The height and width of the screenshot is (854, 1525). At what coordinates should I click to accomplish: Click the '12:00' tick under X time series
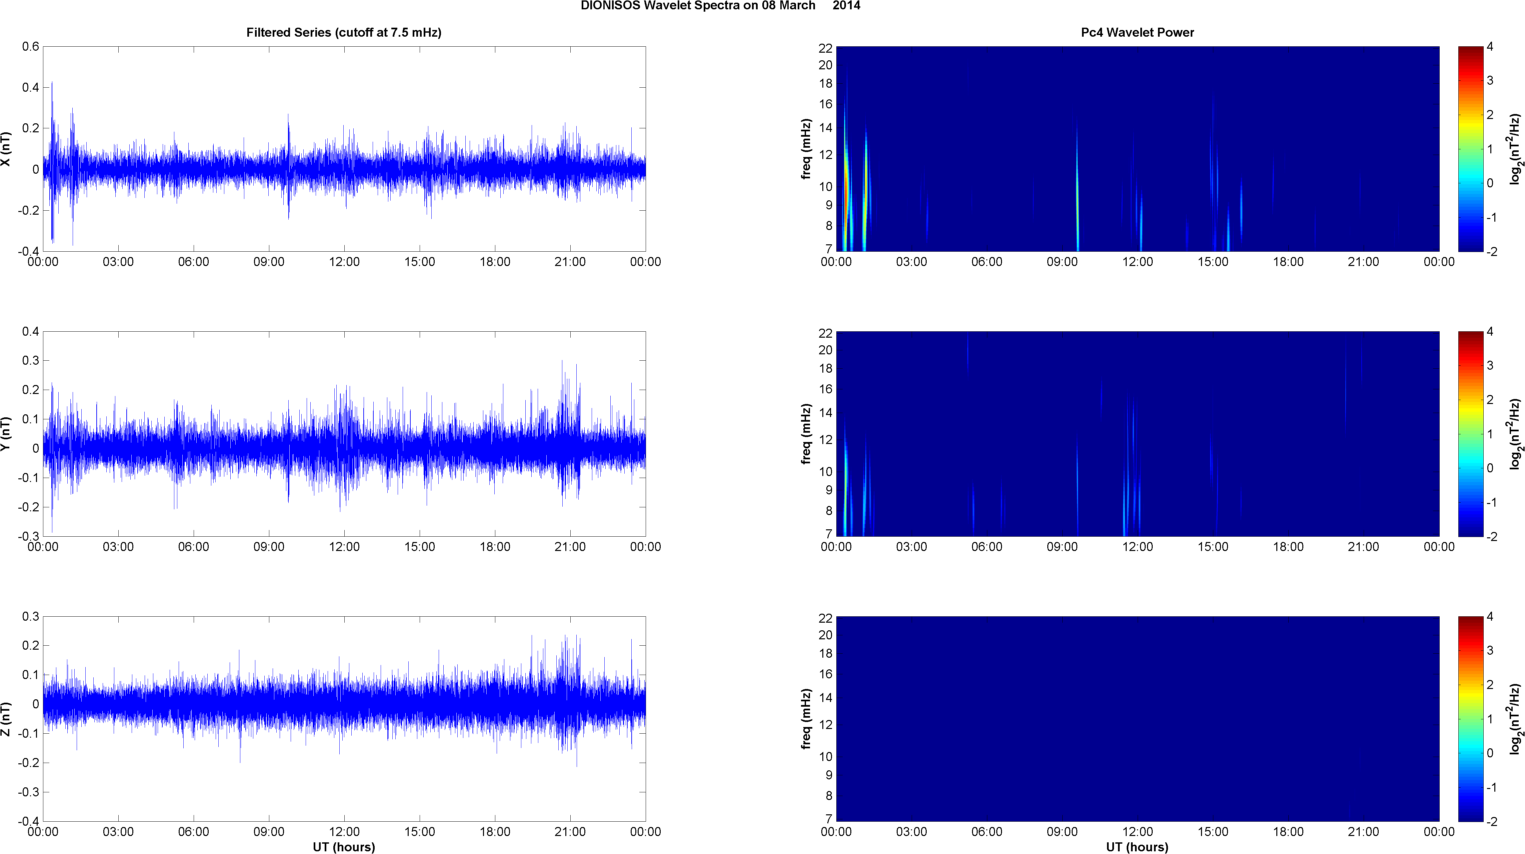pyautogui.click(x=344, y=262)
